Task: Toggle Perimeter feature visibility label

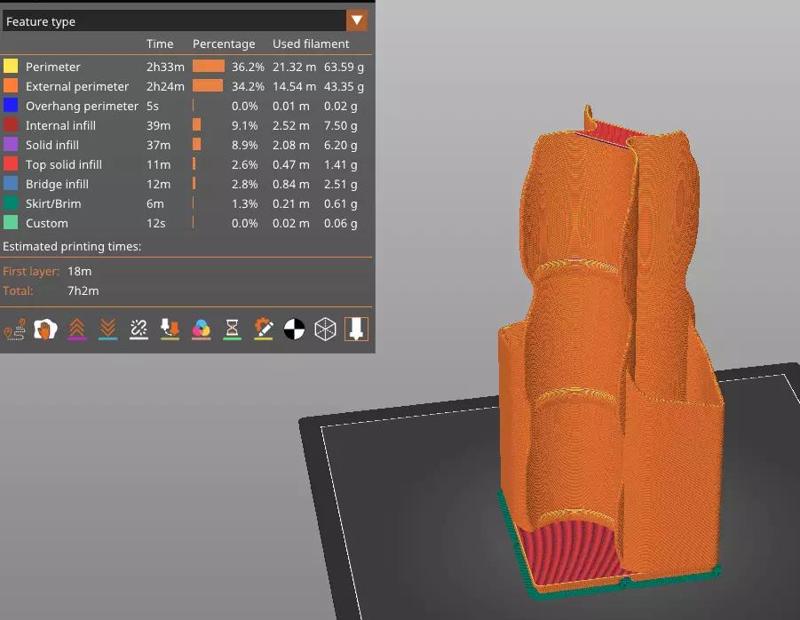Action: 53,67
